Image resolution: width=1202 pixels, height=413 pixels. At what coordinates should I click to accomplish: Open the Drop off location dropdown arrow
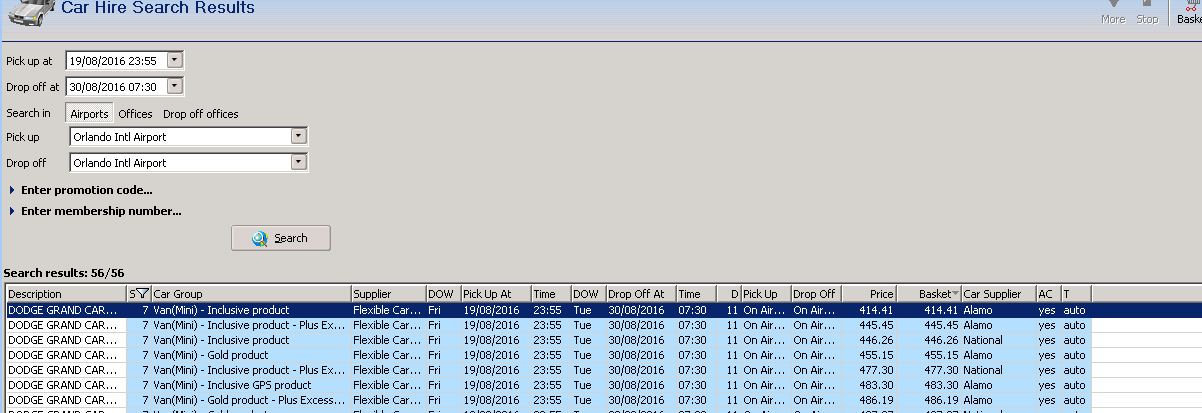[298, 162]
